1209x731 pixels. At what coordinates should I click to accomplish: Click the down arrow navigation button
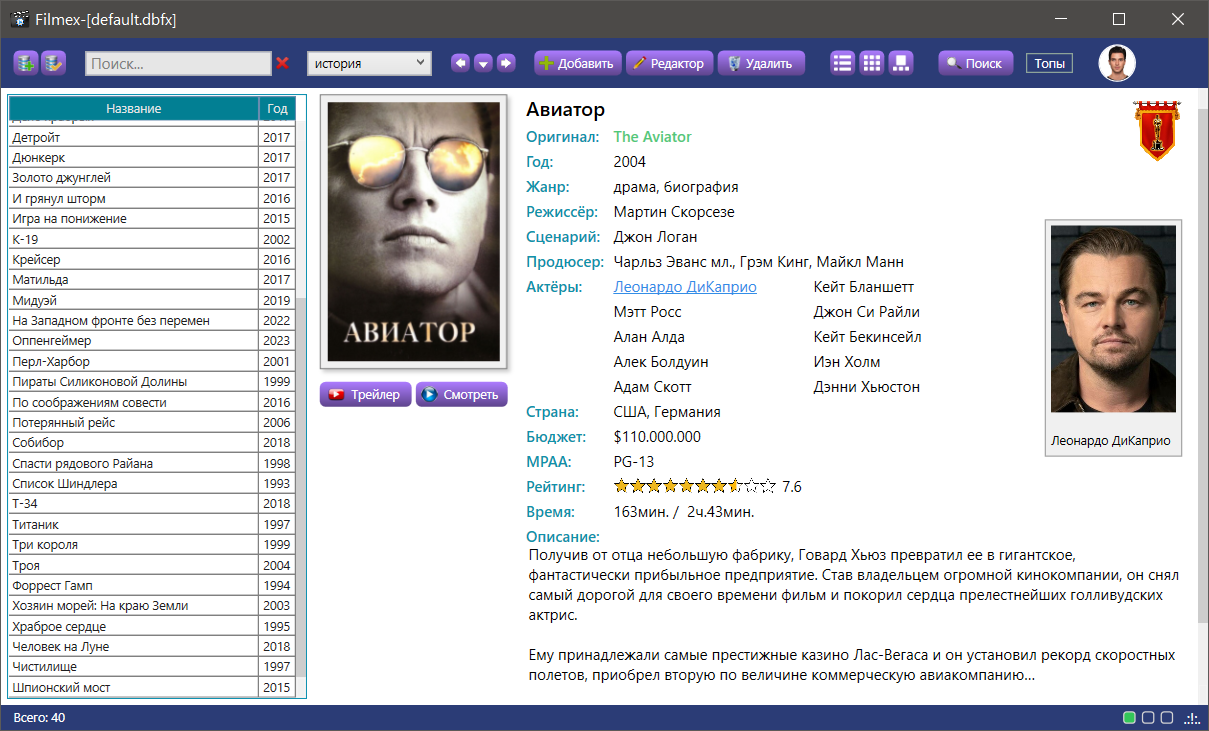(x=483, y=63)
